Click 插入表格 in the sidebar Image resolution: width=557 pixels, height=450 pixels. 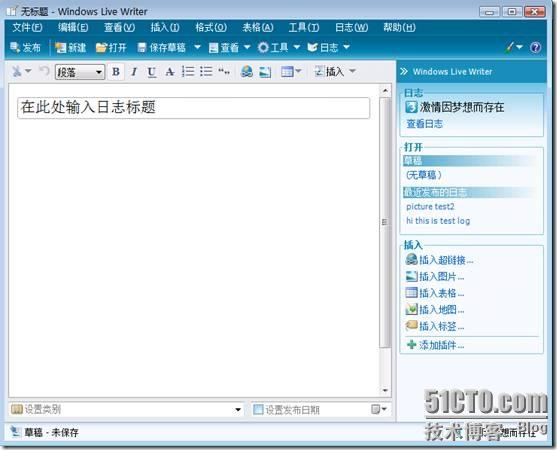pyautogui.click(x=442, y=293)
